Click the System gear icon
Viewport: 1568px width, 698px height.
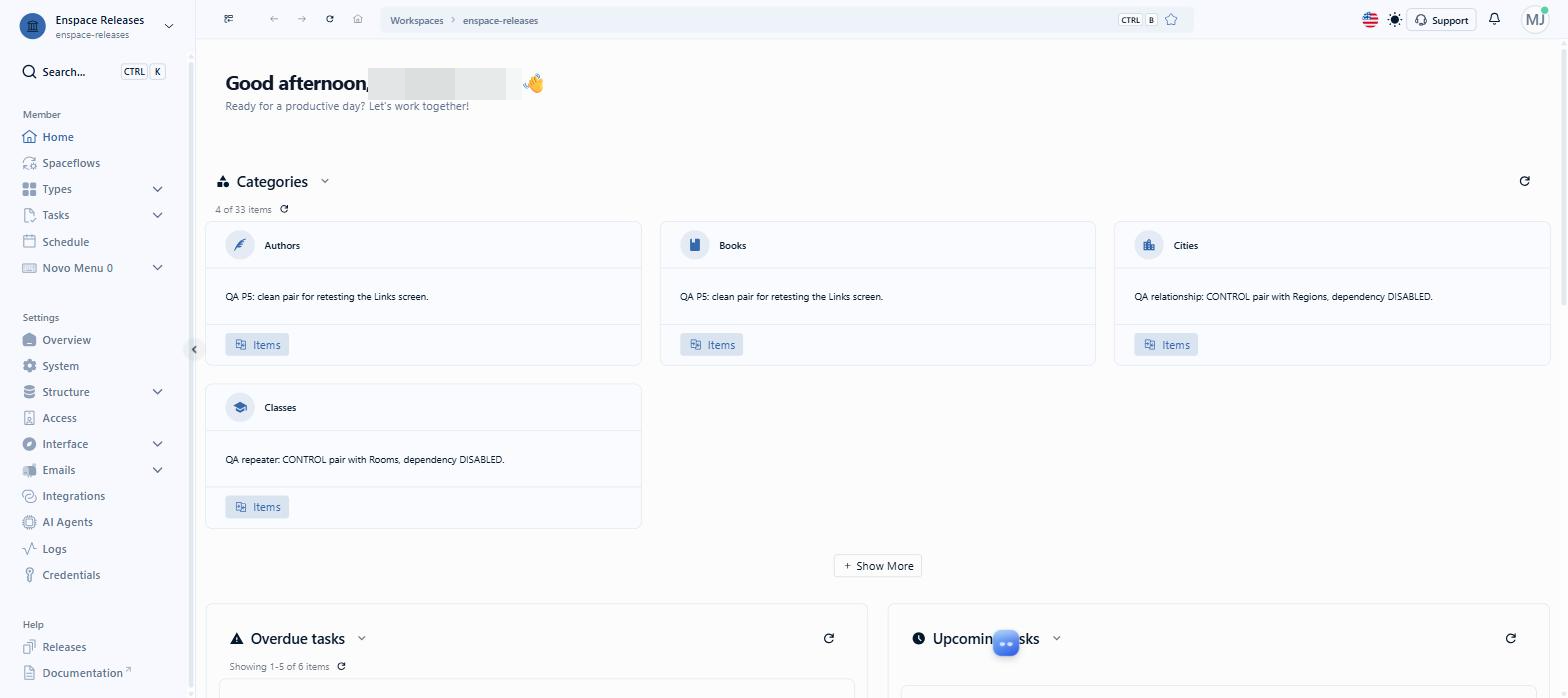click(x=30, y=366)
